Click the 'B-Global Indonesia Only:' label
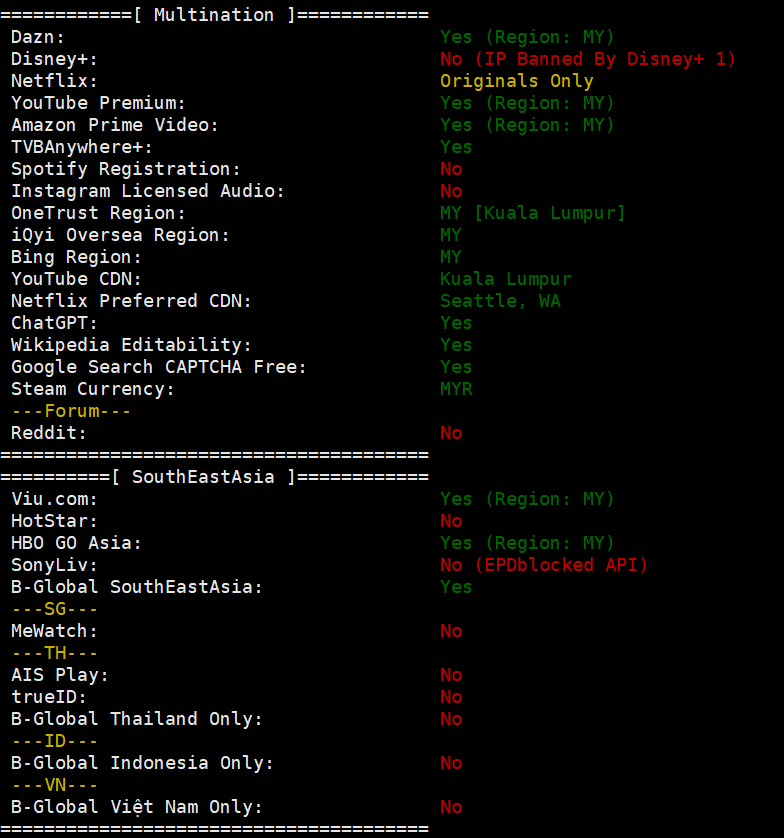Image resolution: width=784 pixels, height=838 pixels. [142, 763]
